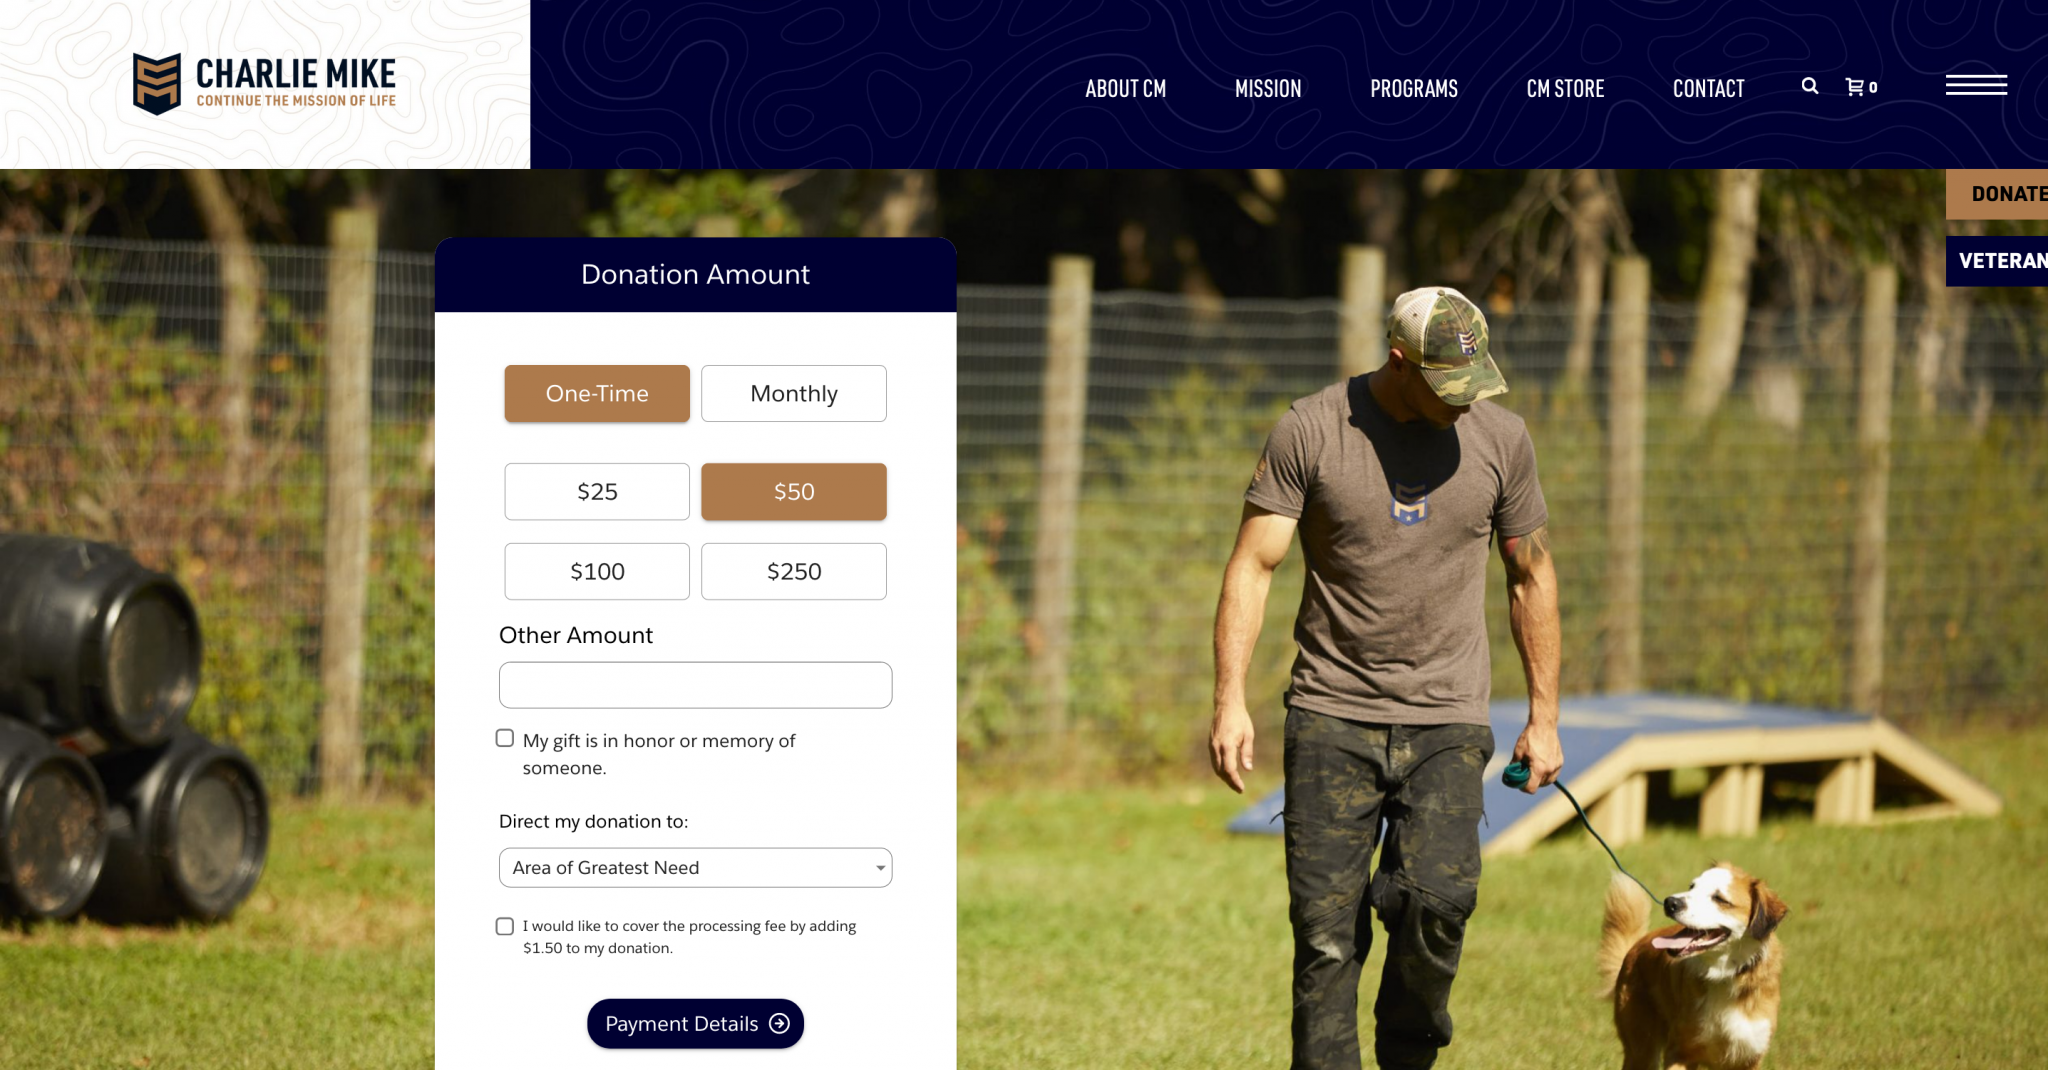2048x1070 pixels.
Task: Select the Monthly donation frequency
Action: 794,393
